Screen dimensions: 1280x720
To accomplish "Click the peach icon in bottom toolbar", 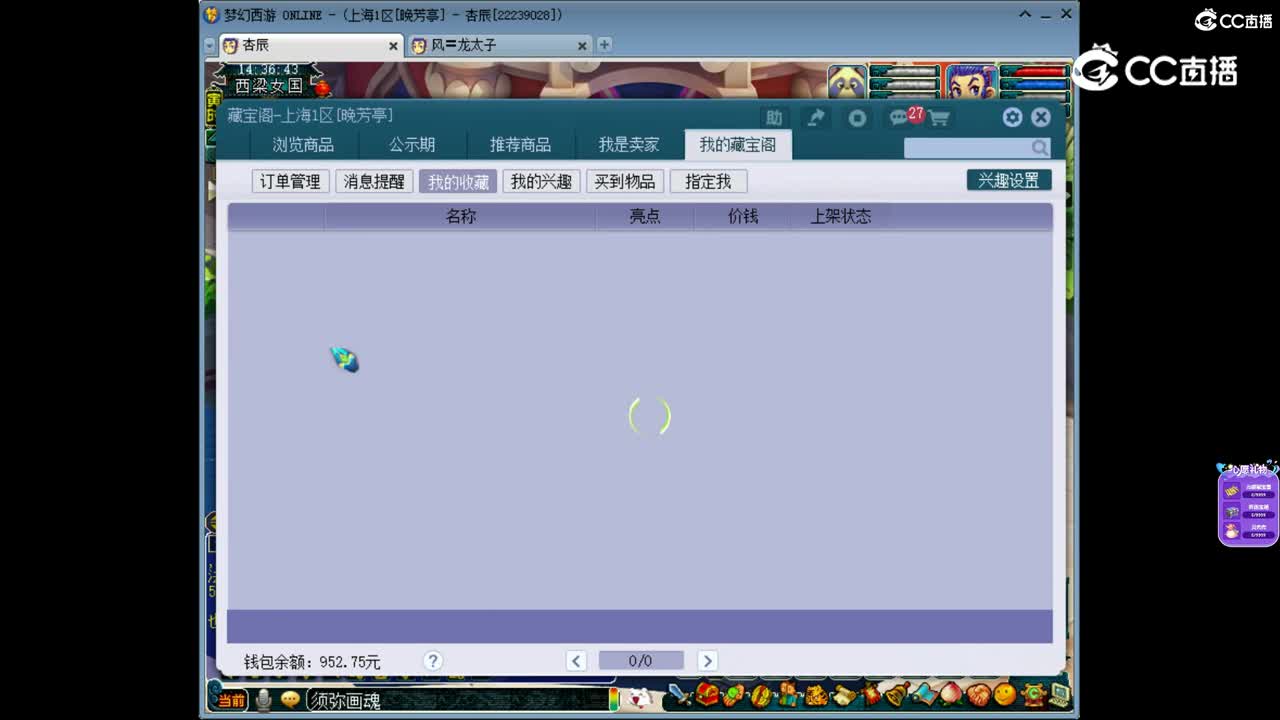I will coord(950,694).
